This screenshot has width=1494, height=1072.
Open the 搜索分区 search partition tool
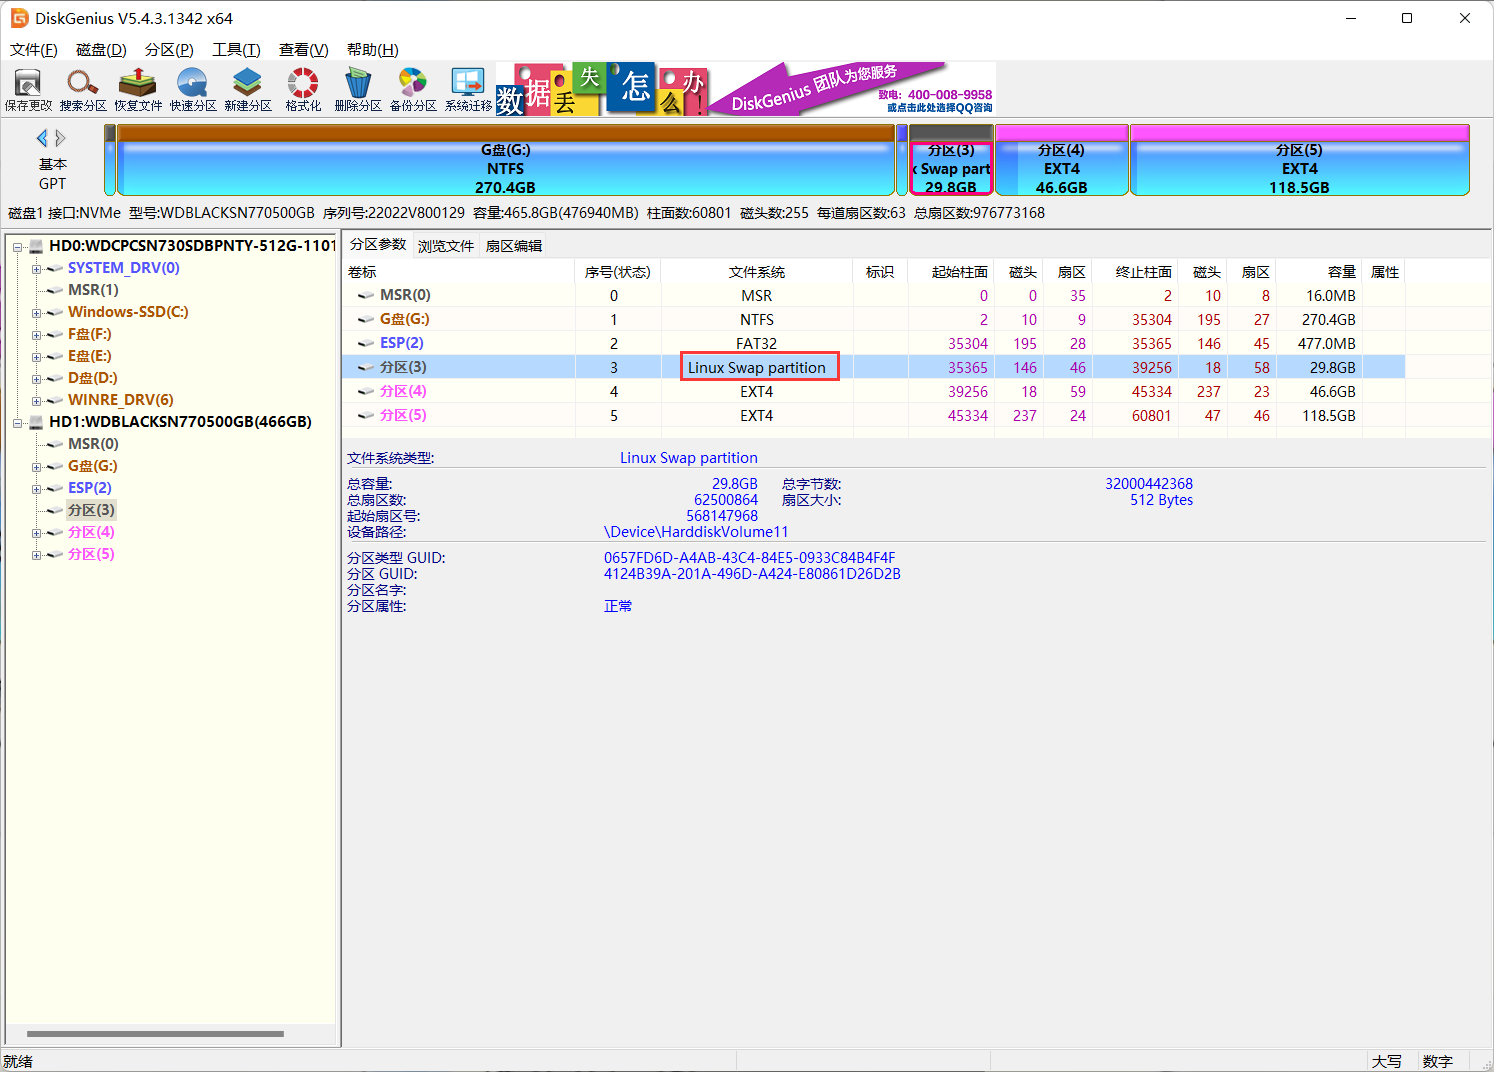point(83,90)
